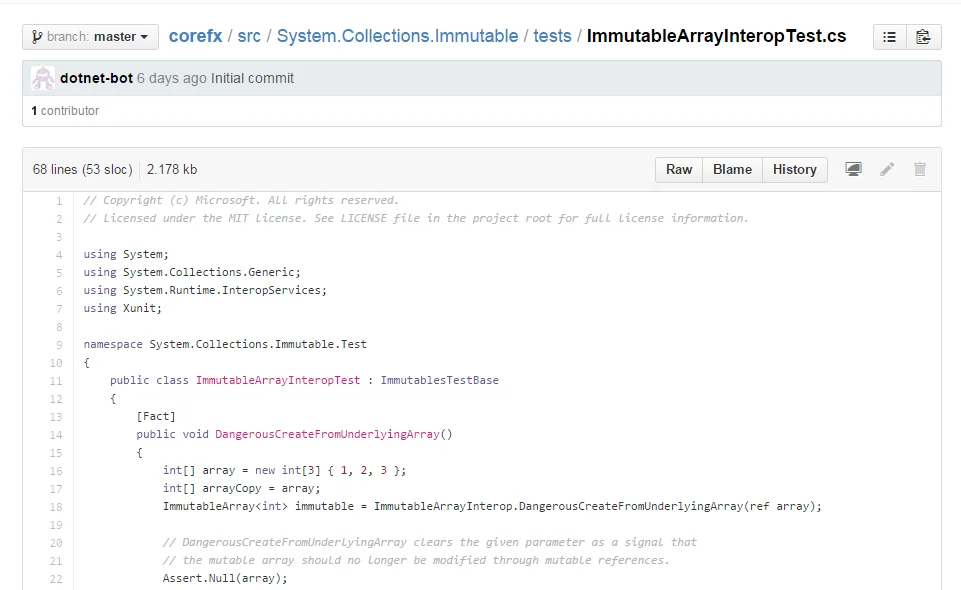View the dotnet-bot contributor profile
This screenshot has width=961, height=590.
(96, 77)
